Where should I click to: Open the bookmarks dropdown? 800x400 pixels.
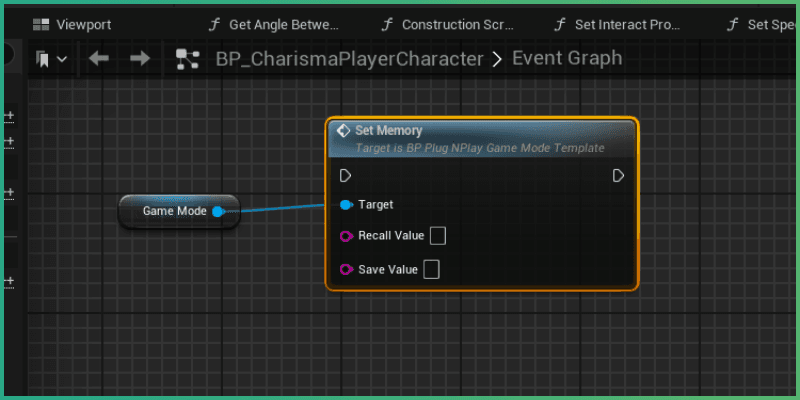tap(52, 59)
